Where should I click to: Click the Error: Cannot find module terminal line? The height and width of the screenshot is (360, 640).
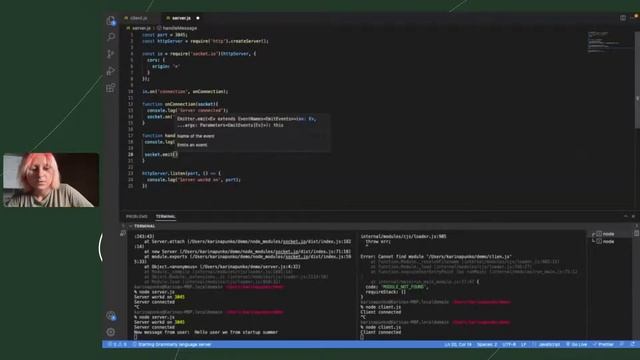coord(436,257)
